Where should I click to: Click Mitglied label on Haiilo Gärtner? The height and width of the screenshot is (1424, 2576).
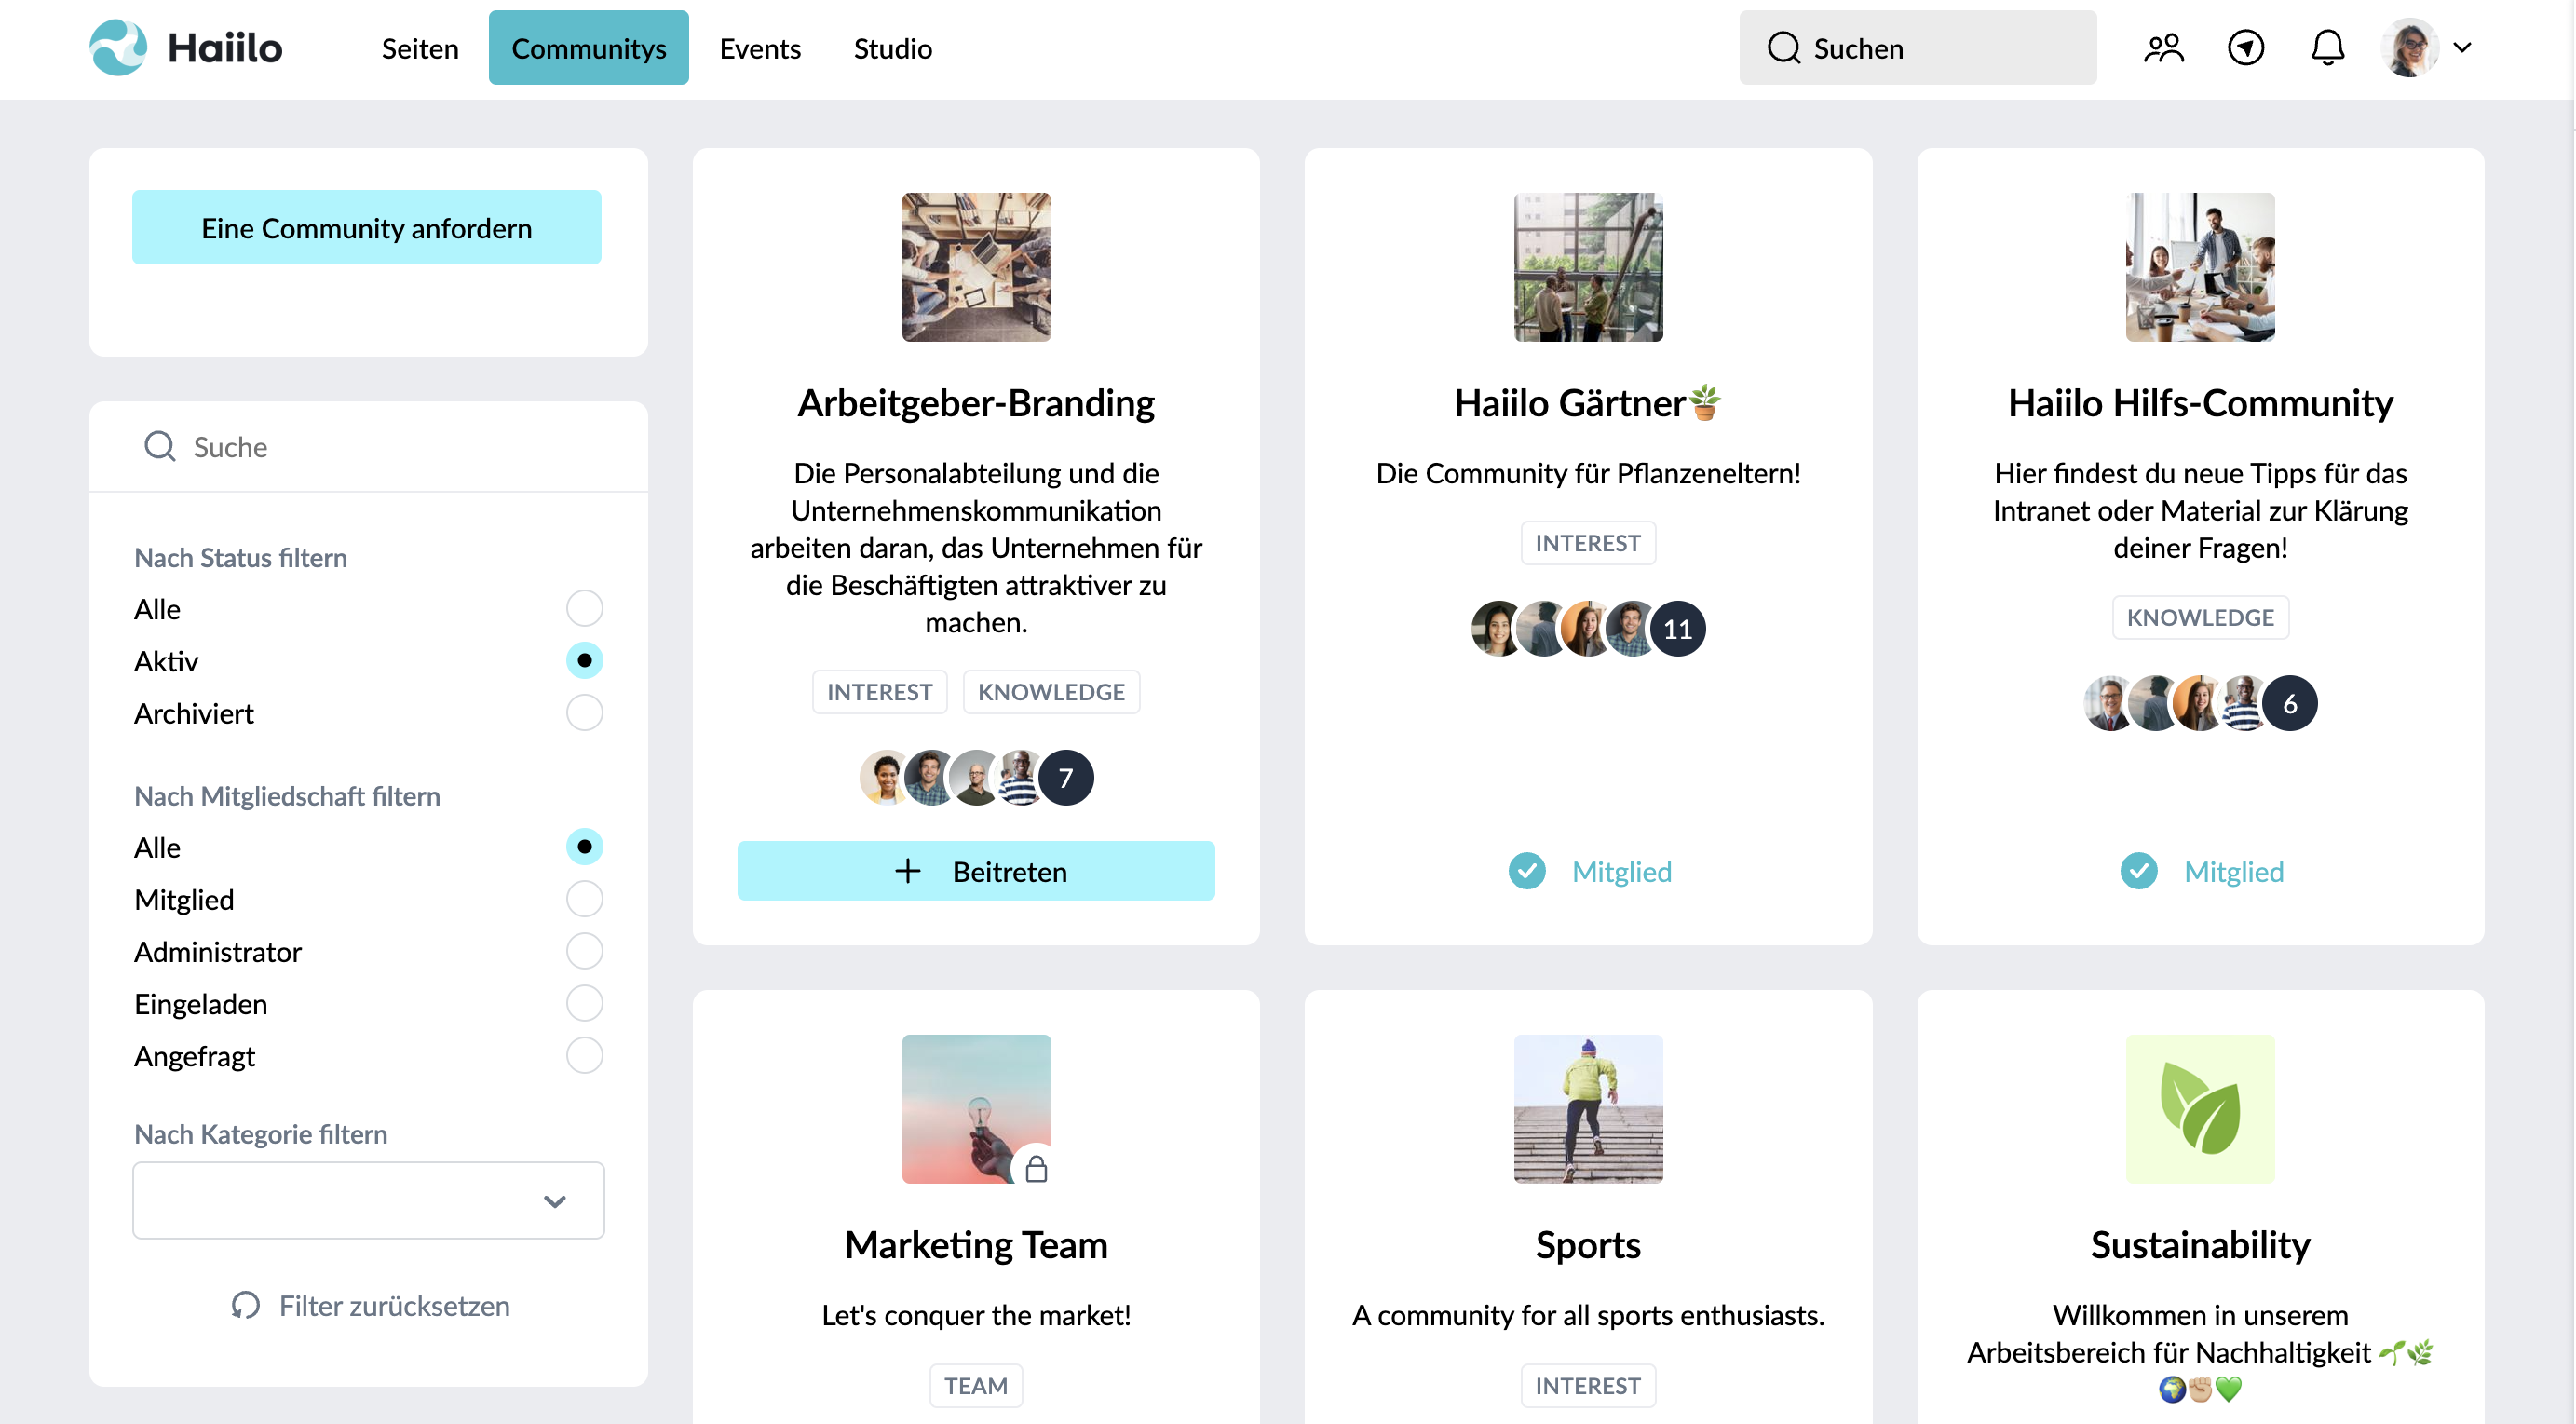(1621, 871)
